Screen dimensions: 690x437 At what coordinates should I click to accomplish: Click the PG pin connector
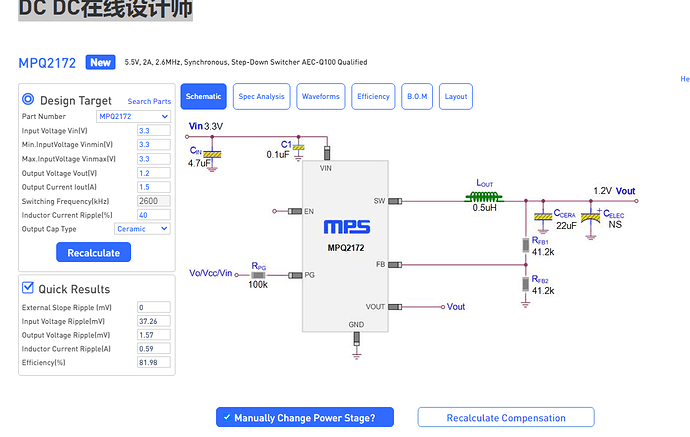coord(295,275)
